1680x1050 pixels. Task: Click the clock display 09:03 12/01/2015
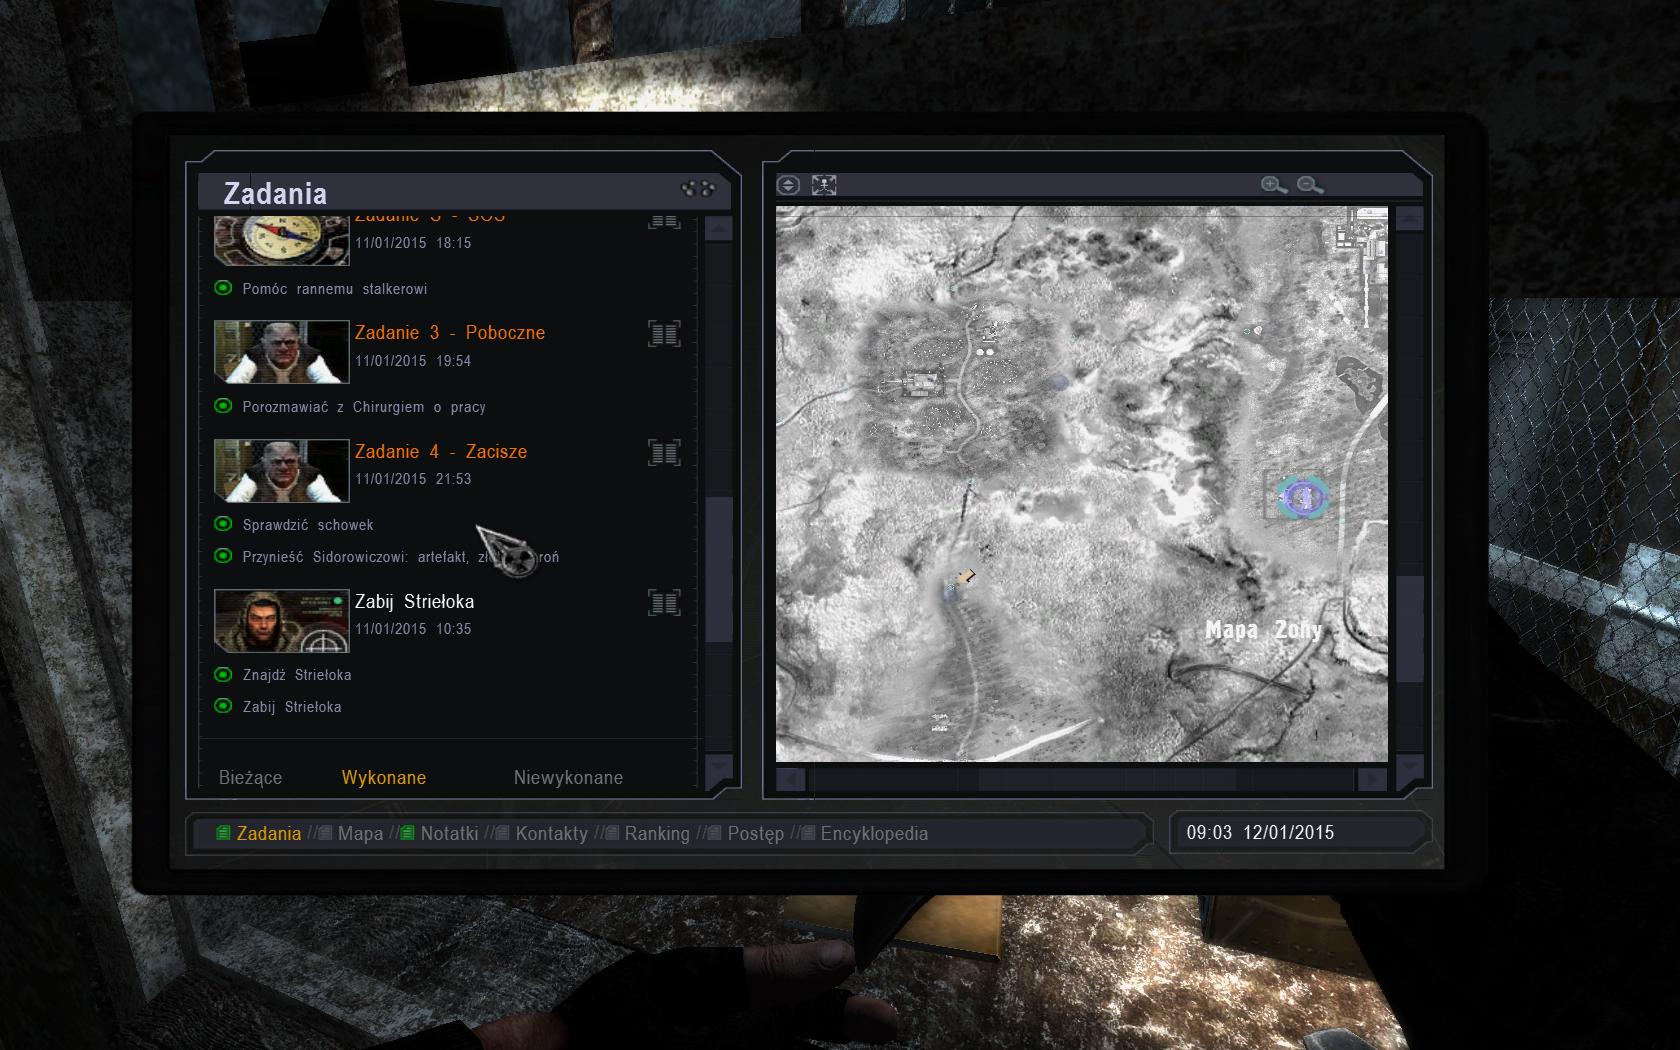pyautogui.click(x=1260, y=832)
